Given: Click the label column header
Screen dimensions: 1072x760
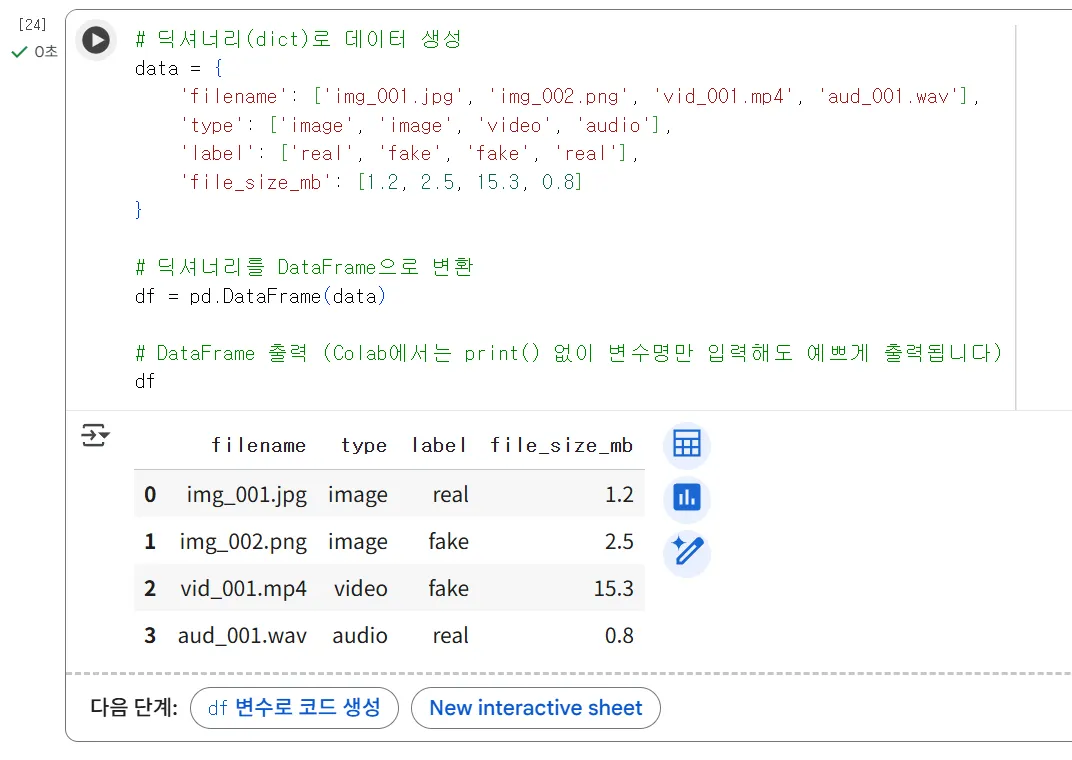Looking at the screenshot, I should click(439, 446).
